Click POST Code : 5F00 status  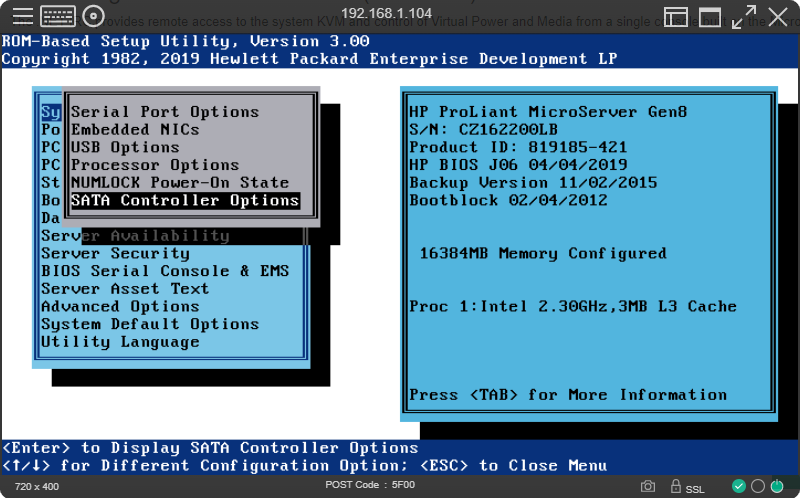(x=370, y=485)
